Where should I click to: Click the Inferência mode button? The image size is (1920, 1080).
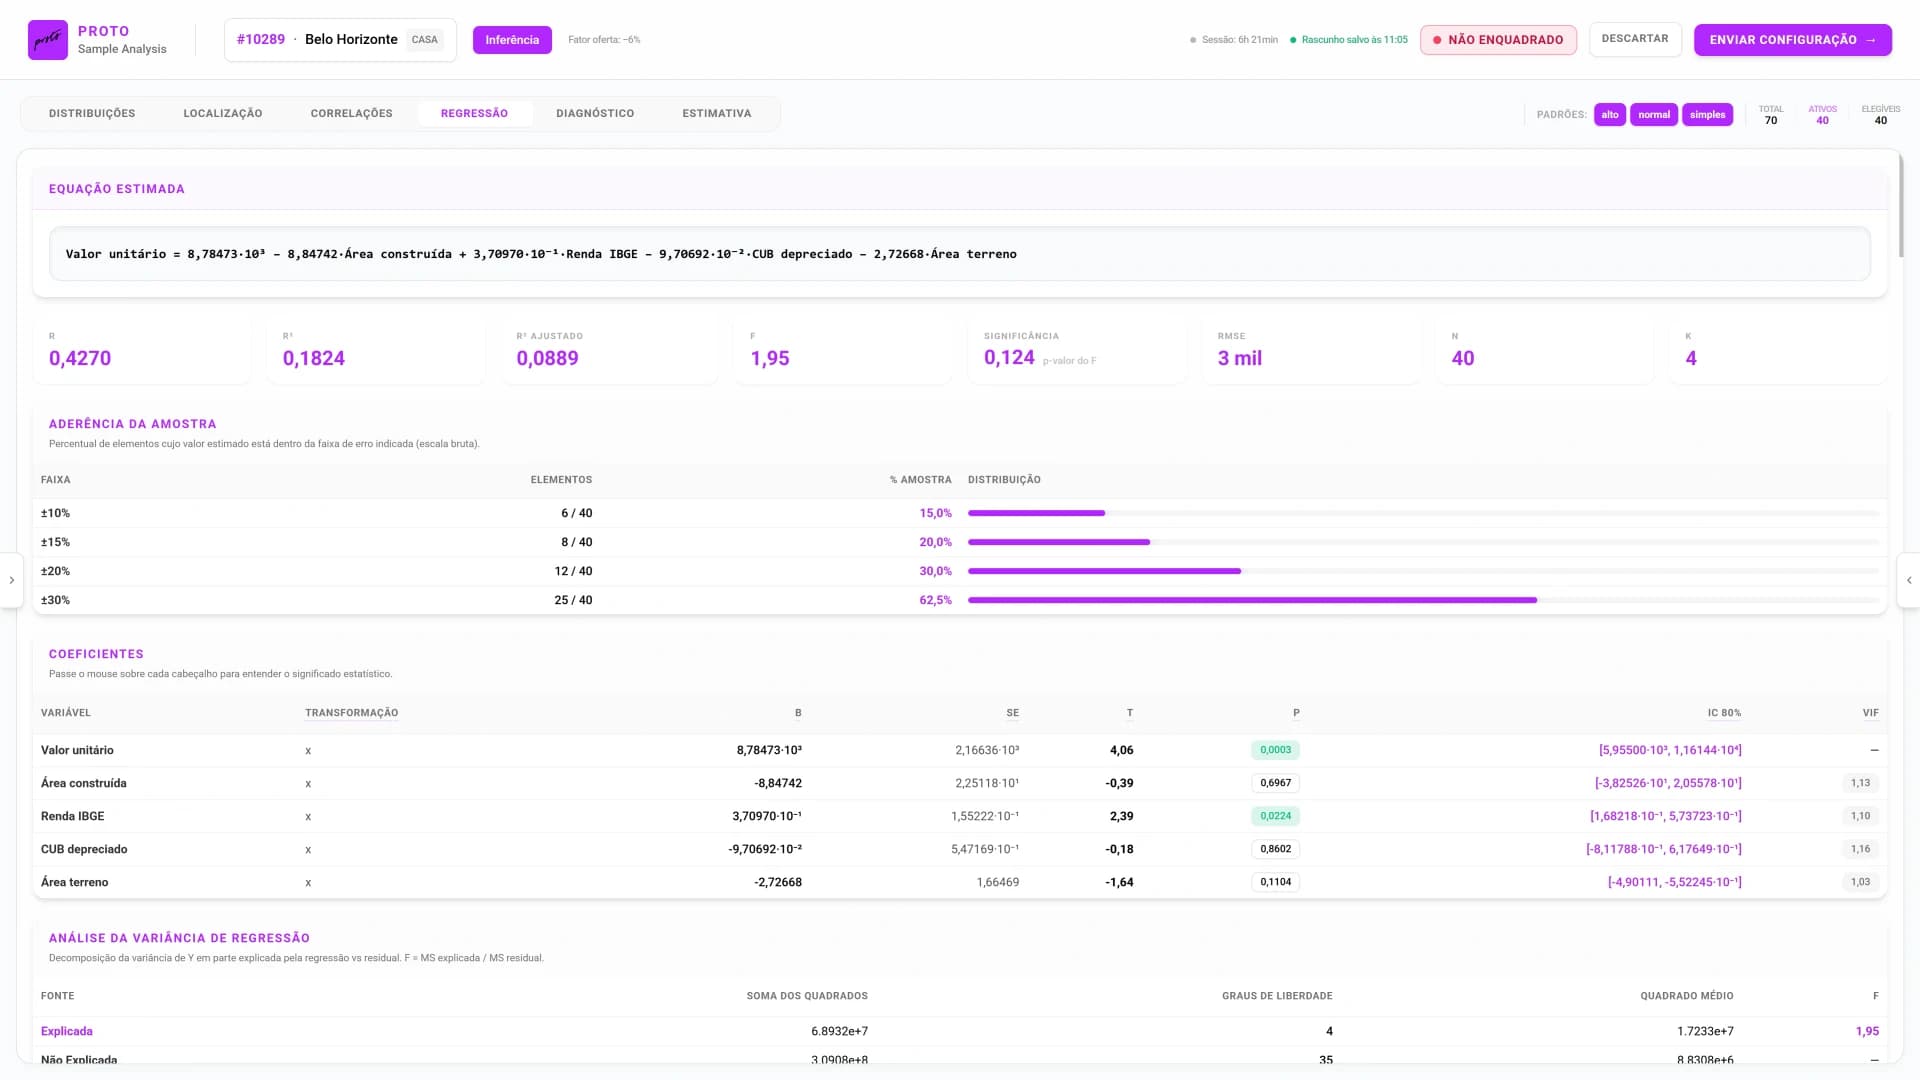point(512,40)
